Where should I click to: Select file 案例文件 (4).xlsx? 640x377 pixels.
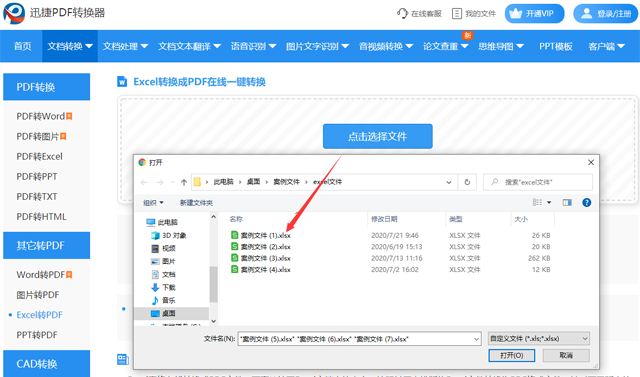coord(260,270)
